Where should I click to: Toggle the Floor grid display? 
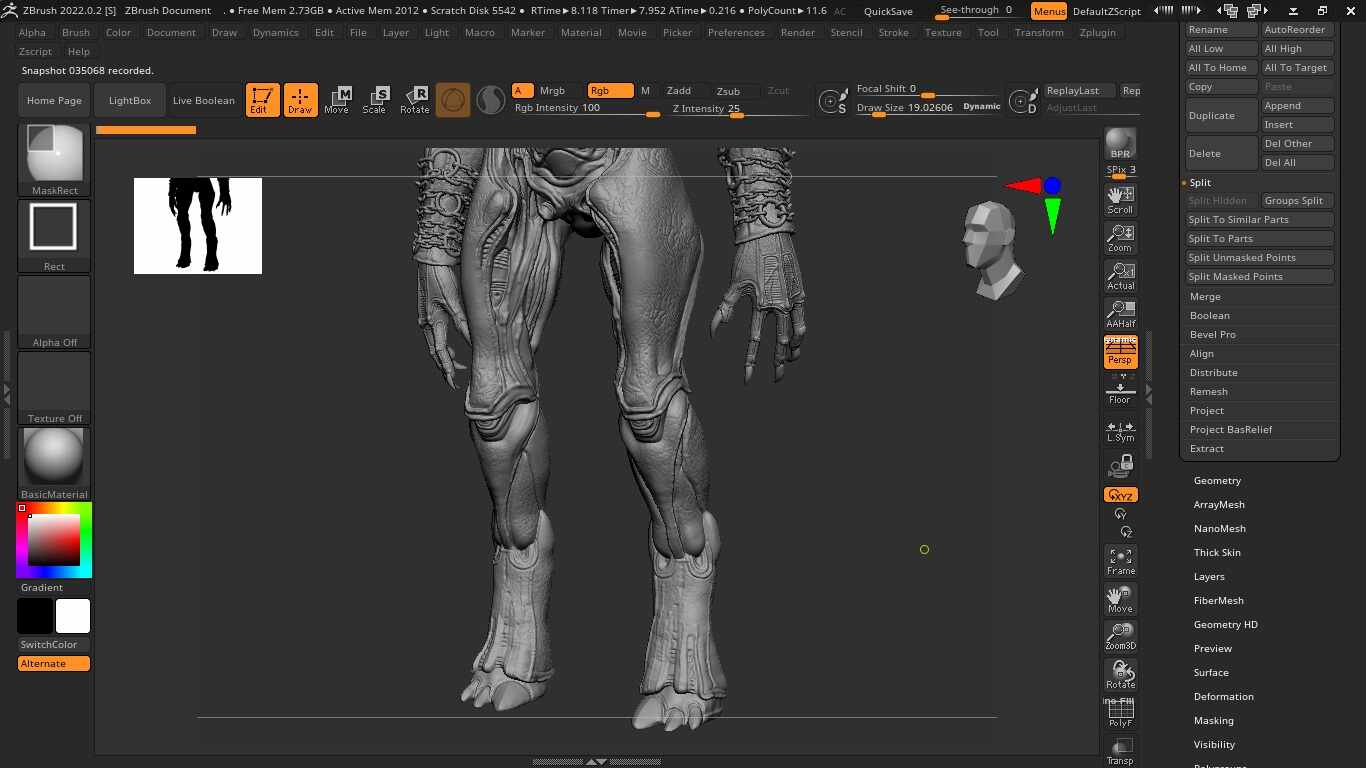[1120, 392]
